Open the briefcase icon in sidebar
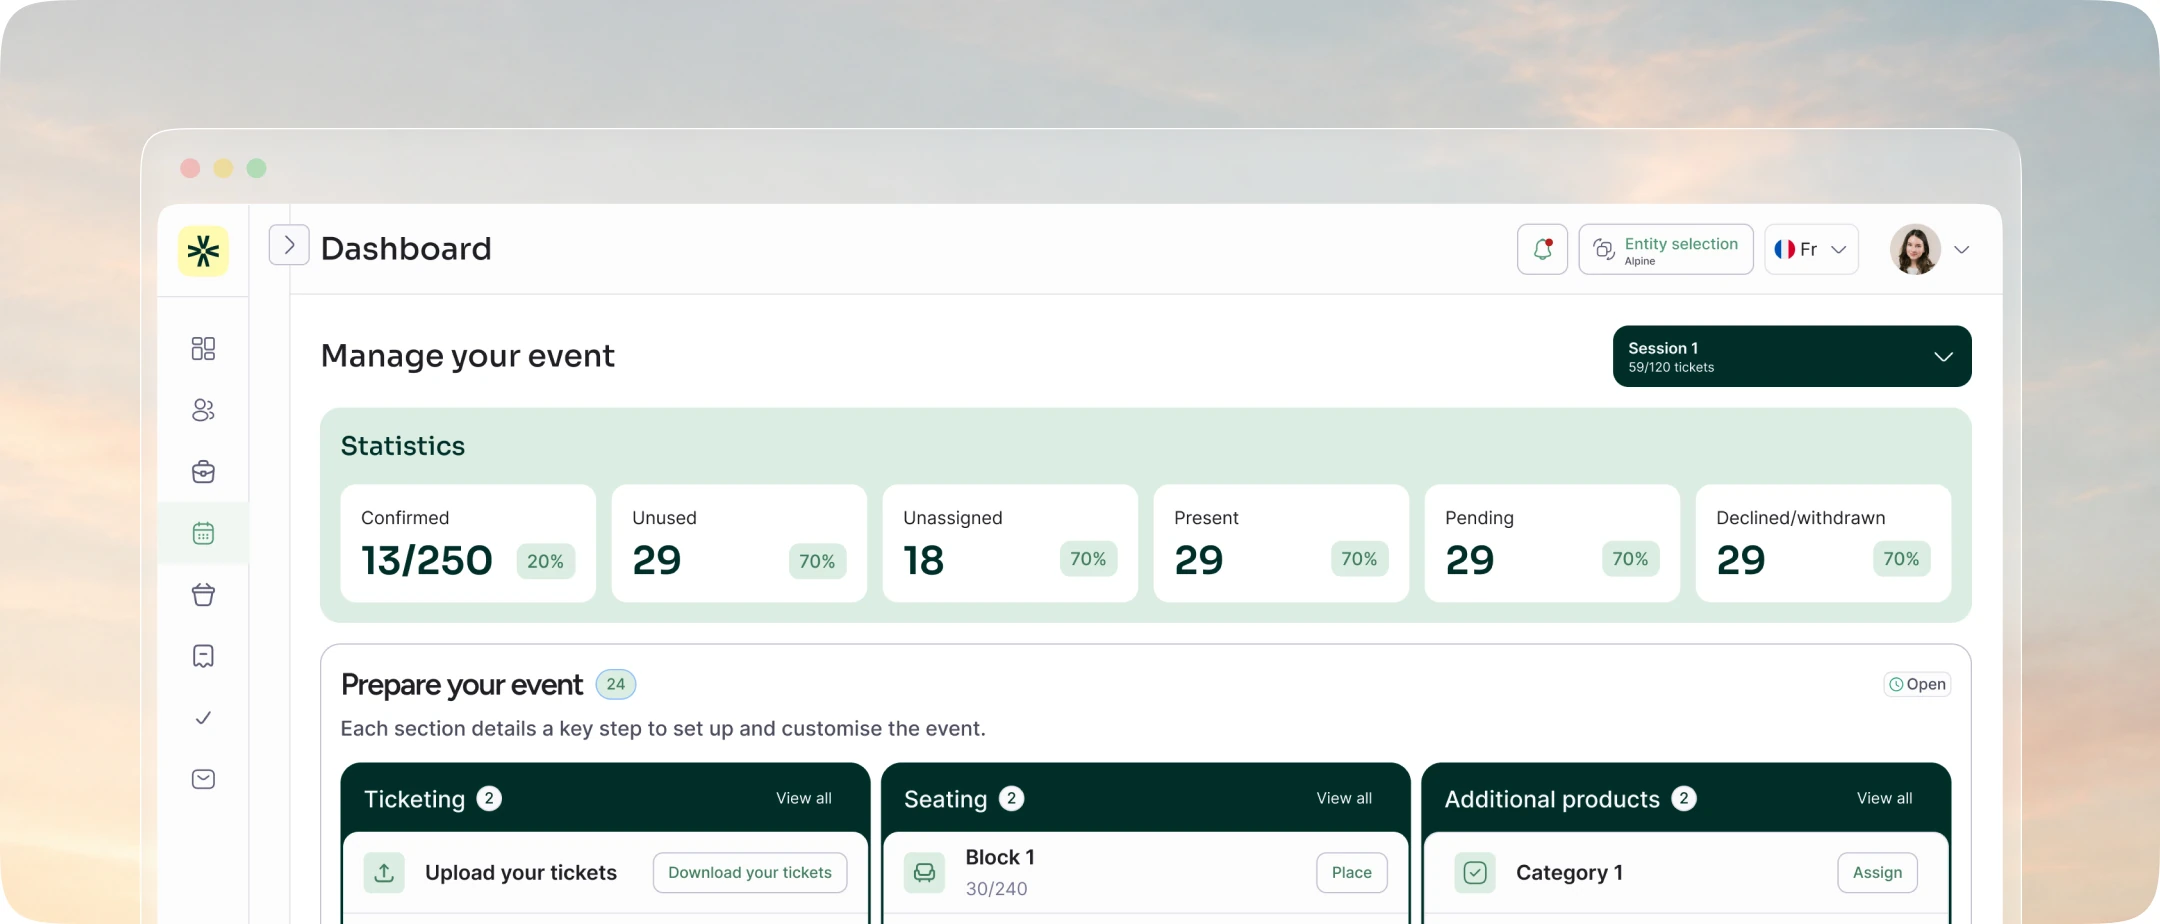 click(x=203, y=472)
